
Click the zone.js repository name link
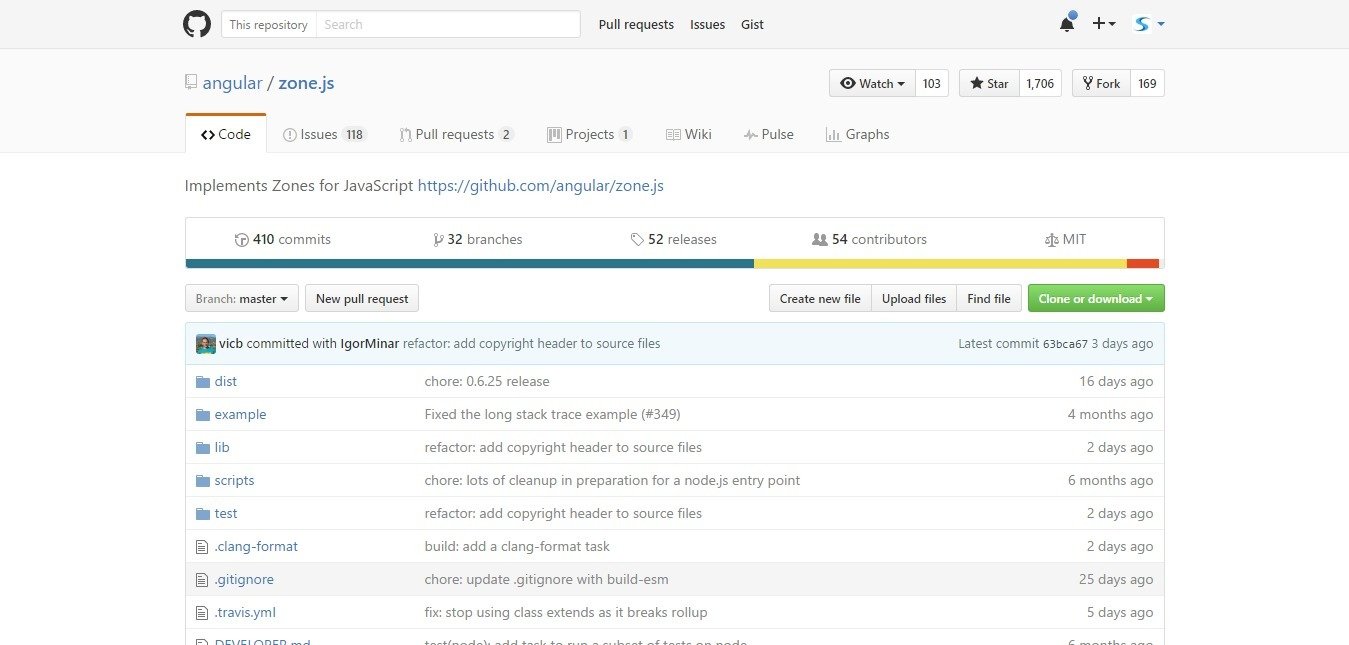coord(306,83)
